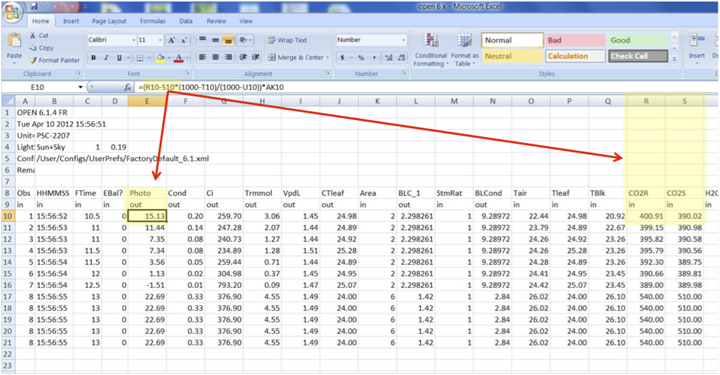The image size is (720, 375).
Task: Click the Cut scissors icon
Action: (x=33, y=35)
